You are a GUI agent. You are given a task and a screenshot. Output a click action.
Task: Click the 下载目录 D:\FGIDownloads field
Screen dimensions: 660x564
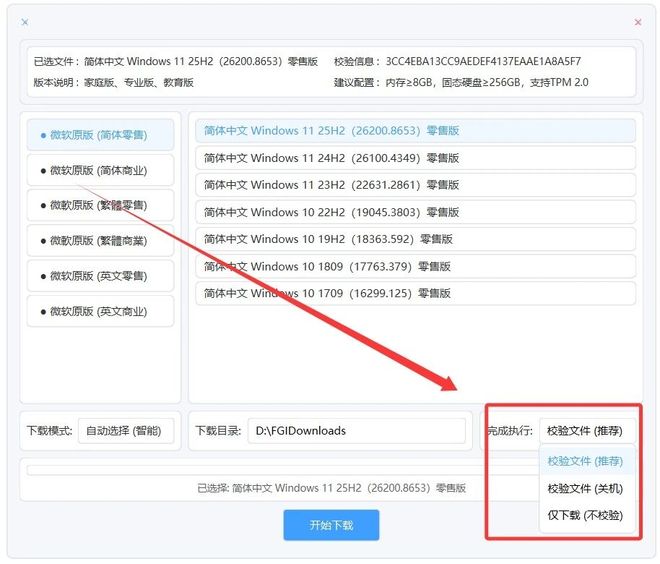point(357,431)
